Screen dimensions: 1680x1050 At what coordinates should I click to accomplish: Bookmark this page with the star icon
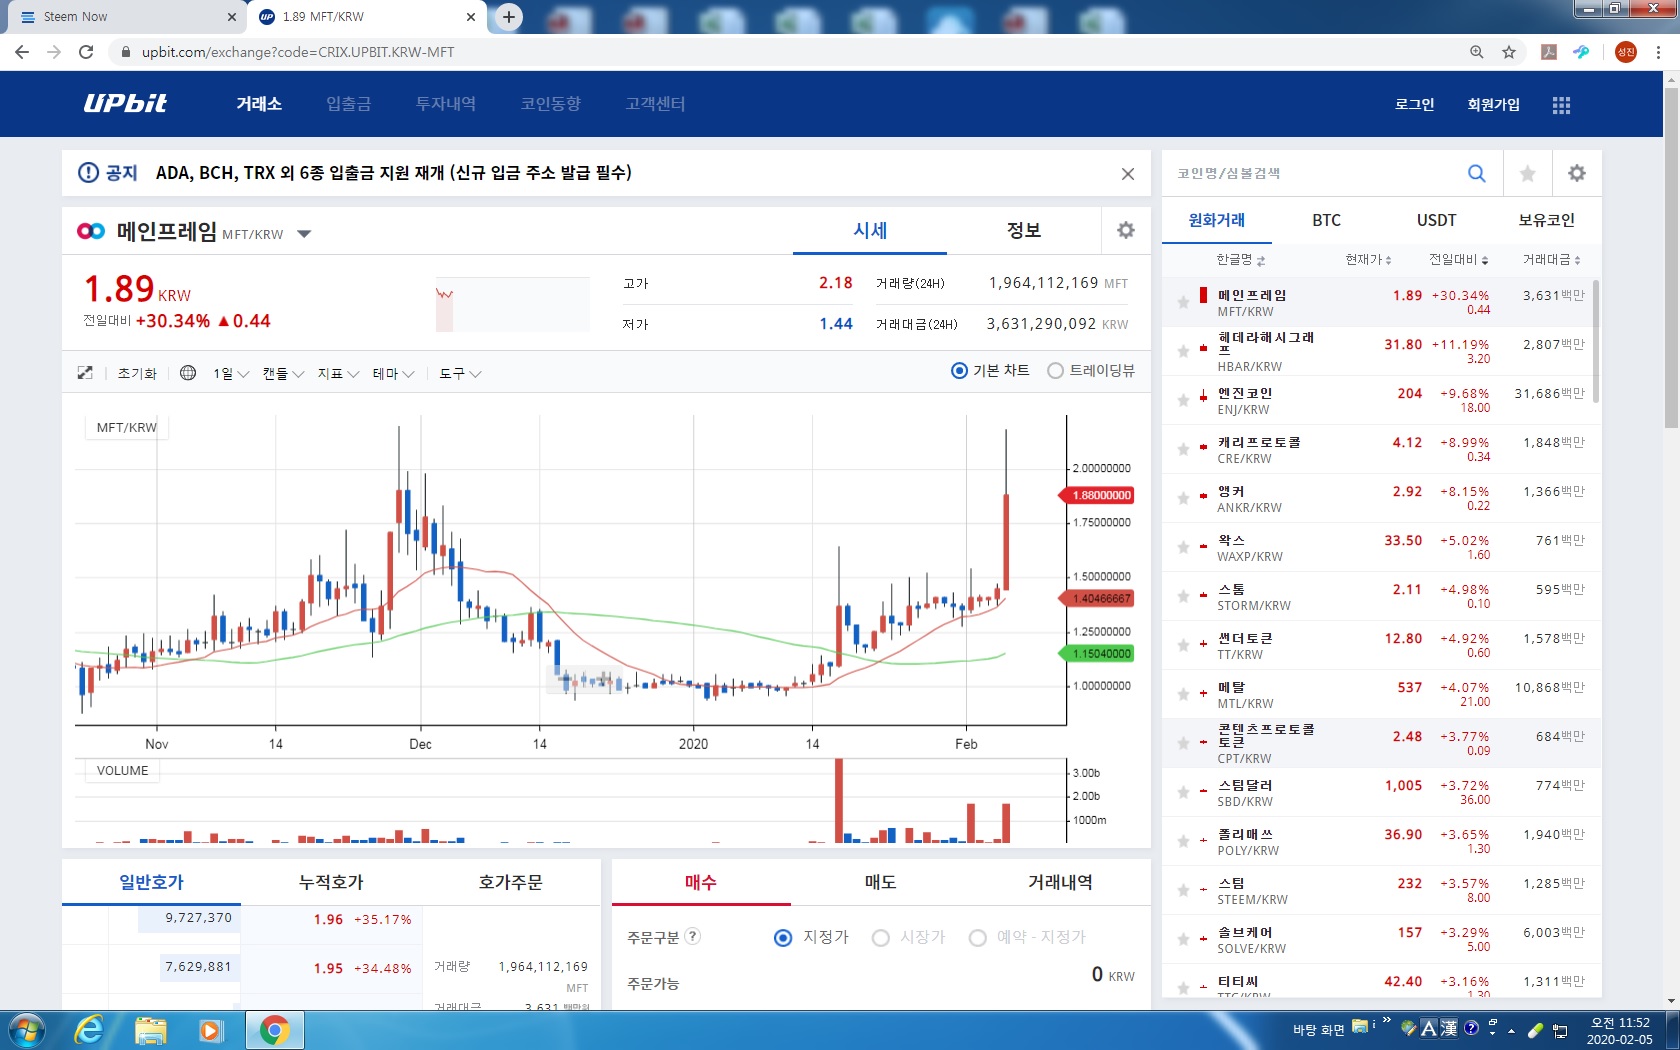pos(1509,52)
